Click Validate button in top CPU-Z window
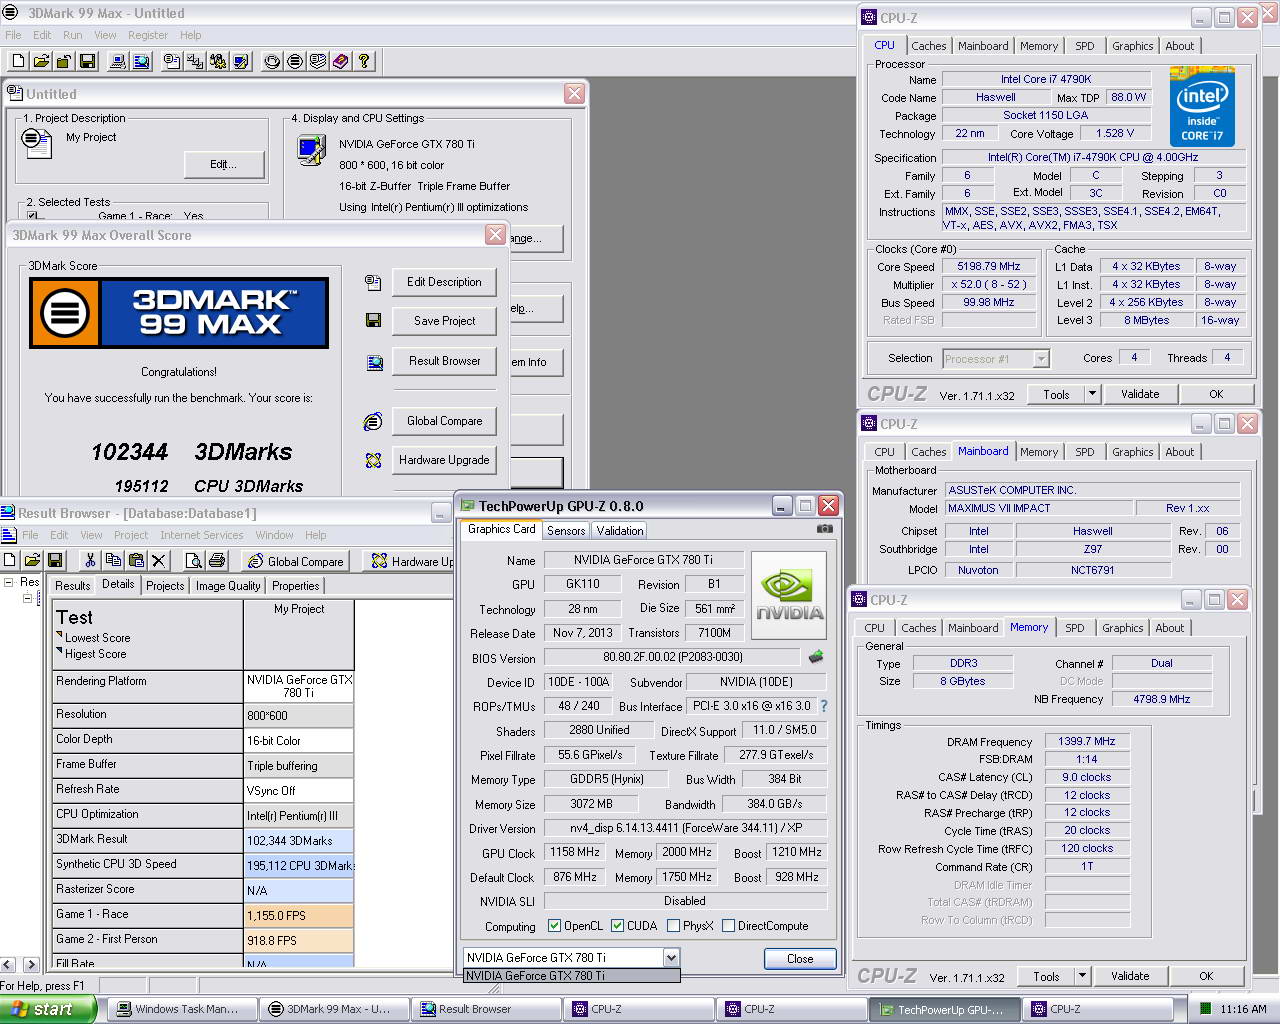Viewport: 1280px width, 1024px height. point(1140,394)
